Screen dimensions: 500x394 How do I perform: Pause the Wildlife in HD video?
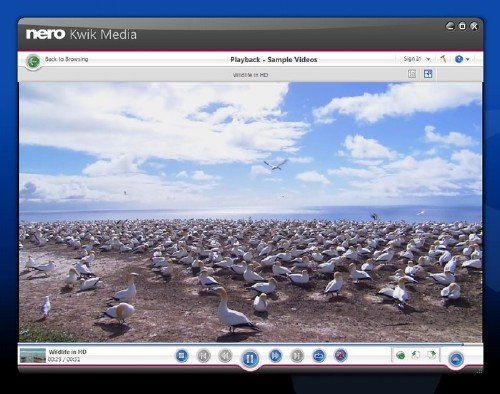250,359
